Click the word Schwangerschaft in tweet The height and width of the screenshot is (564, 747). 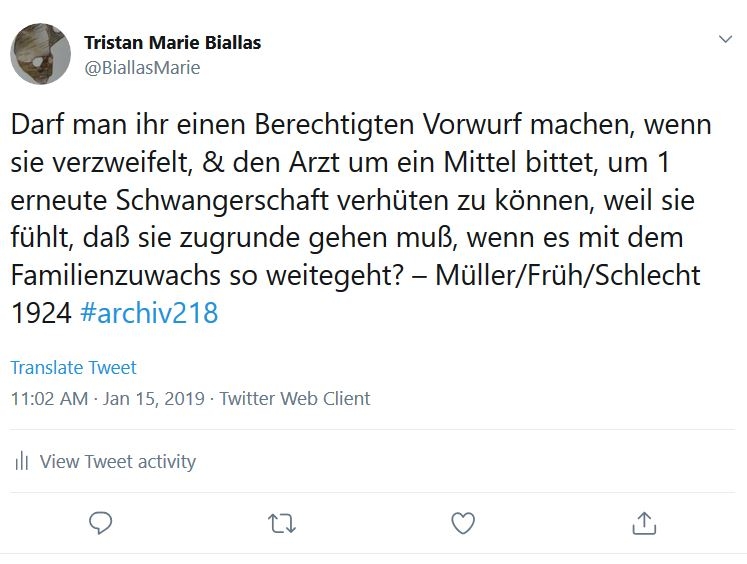click(x=222, y=200)
